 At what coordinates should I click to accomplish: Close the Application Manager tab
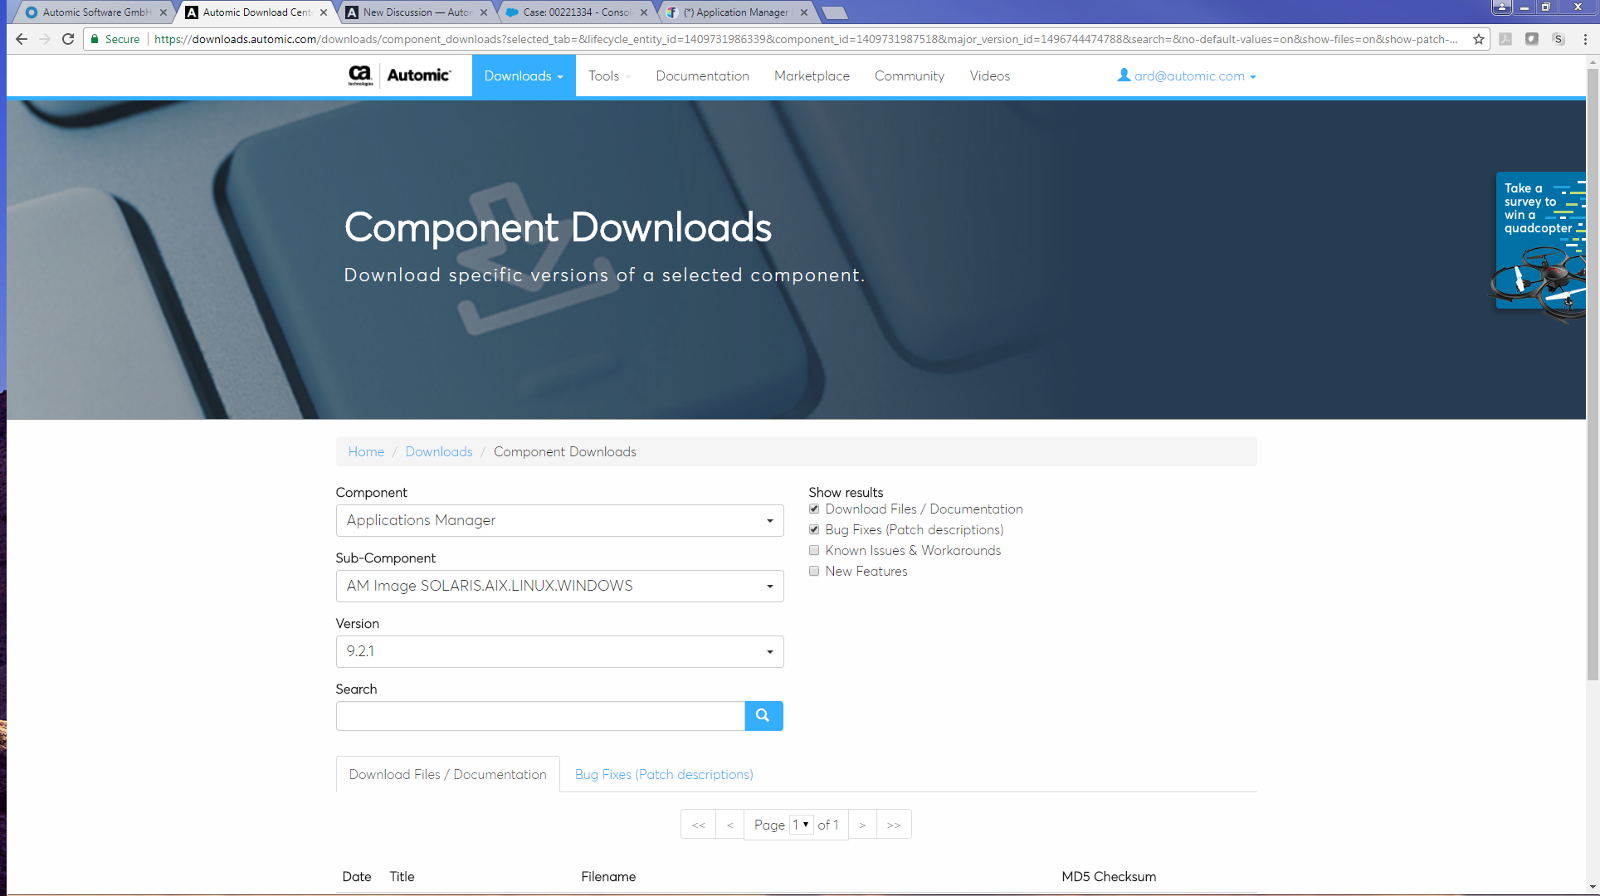(x=804, y=12)
